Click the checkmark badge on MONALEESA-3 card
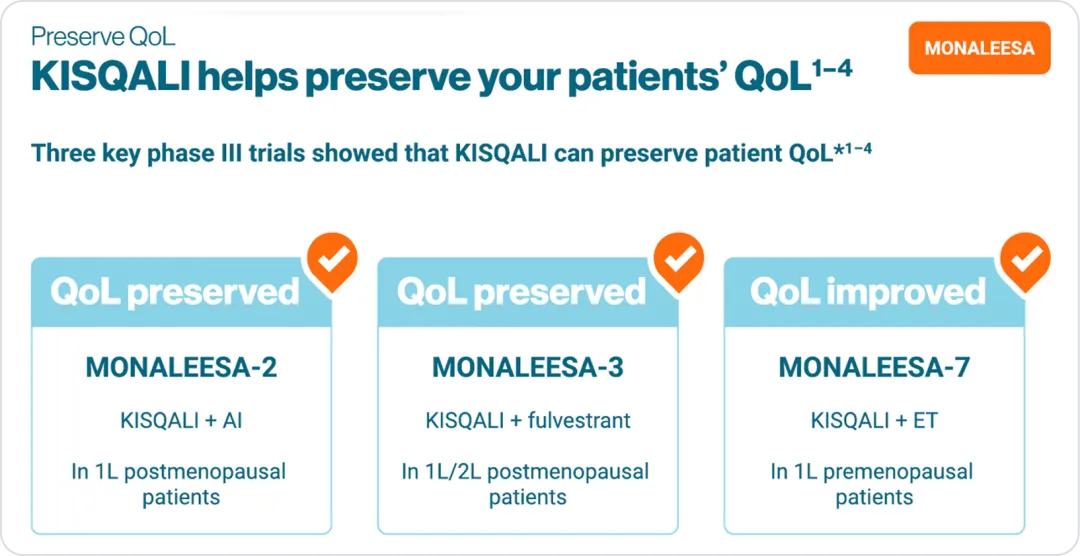 point(678,261)
